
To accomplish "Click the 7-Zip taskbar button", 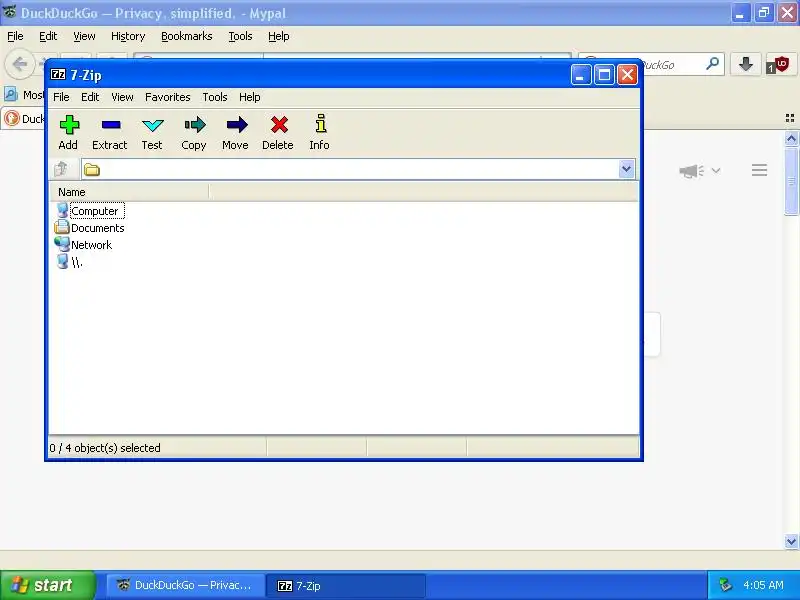I will [x=346, y=585].
